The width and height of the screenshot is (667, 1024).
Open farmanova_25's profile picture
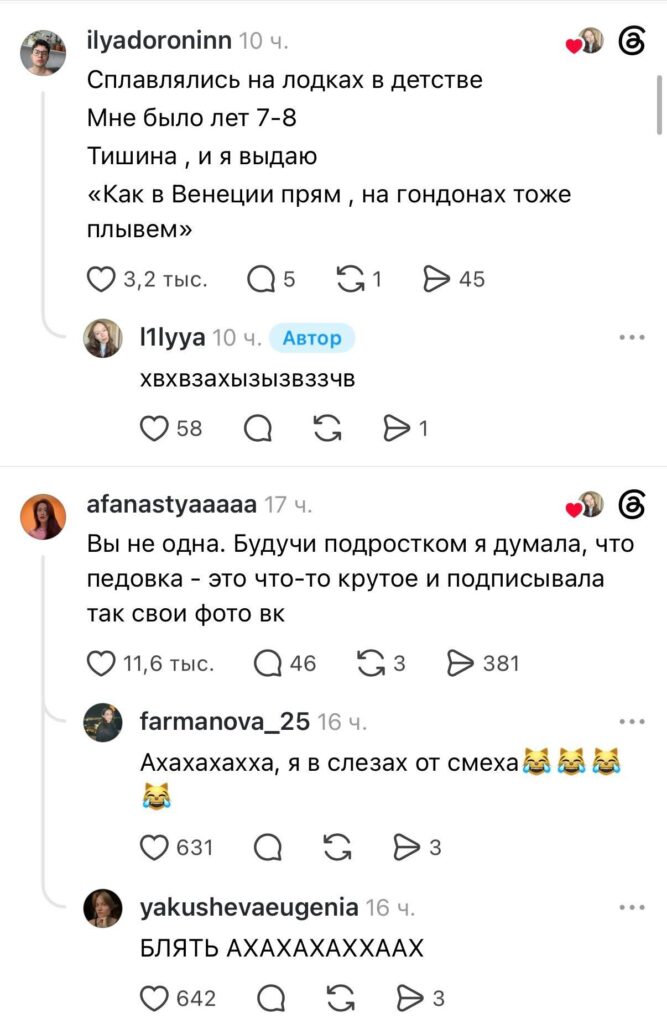(x=103, y=723)
